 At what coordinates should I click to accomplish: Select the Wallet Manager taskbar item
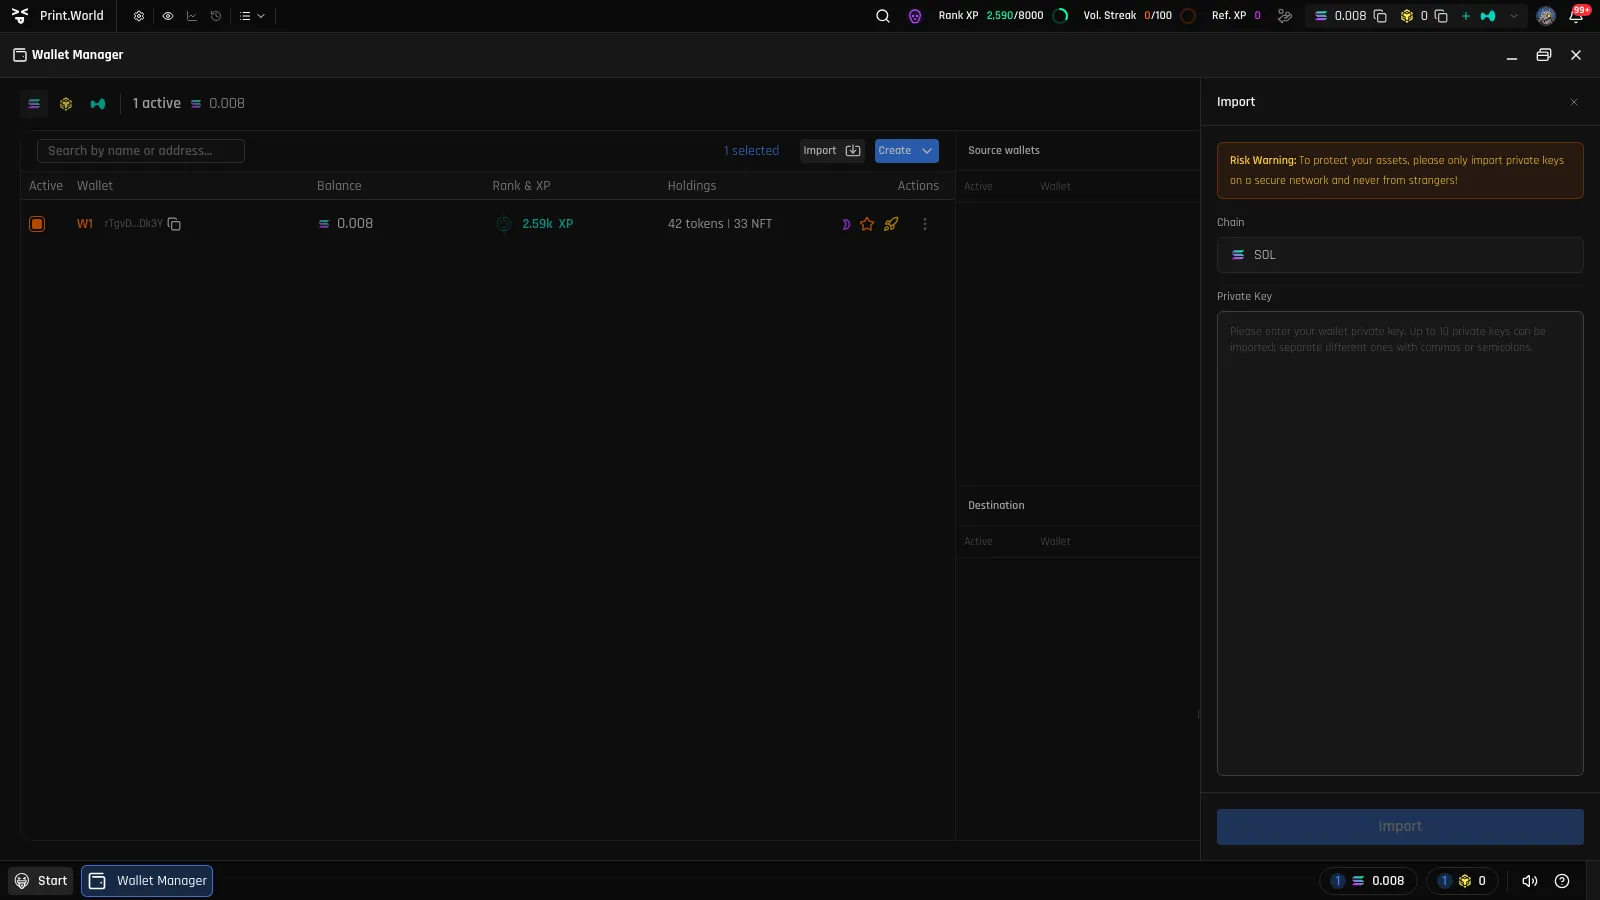point(147,881)
